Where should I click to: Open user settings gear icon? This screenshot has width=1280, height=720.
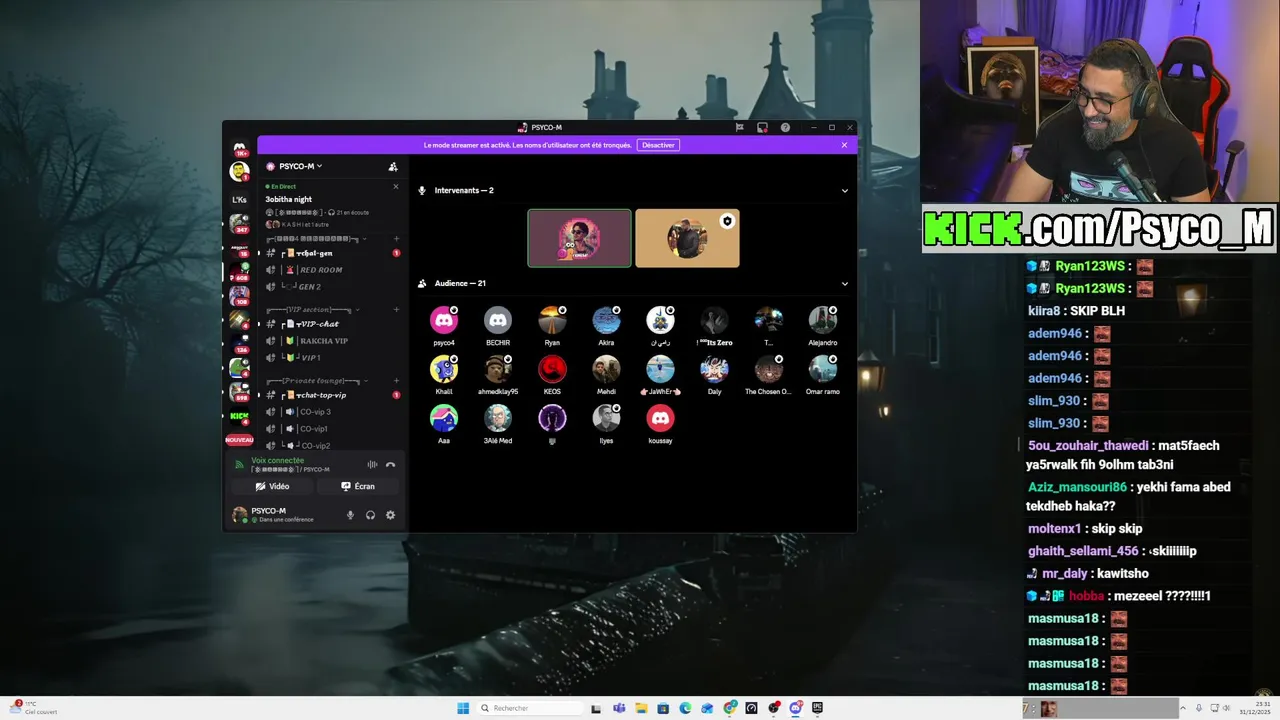coord(390,515)
